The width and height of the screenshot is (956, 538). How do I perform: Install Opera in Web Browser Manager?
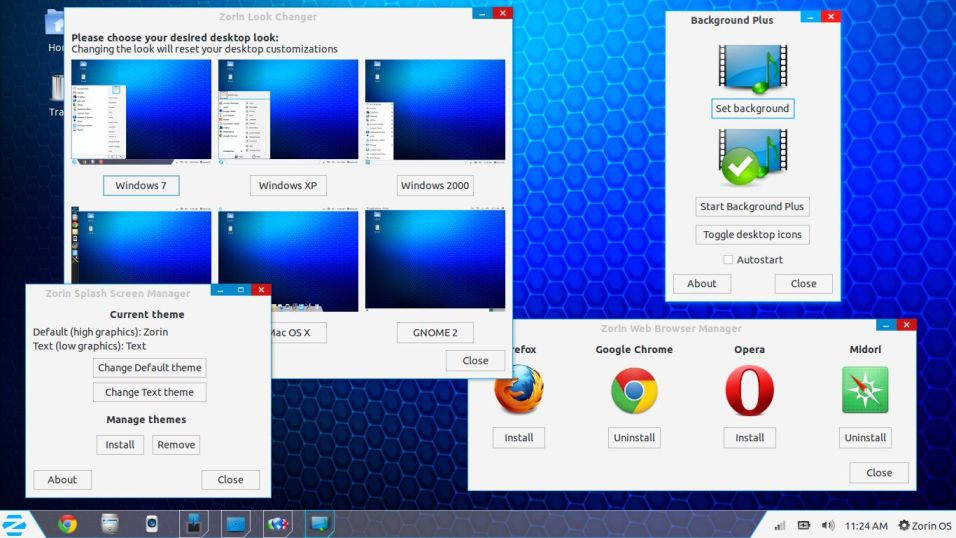[x=749, y=437]
